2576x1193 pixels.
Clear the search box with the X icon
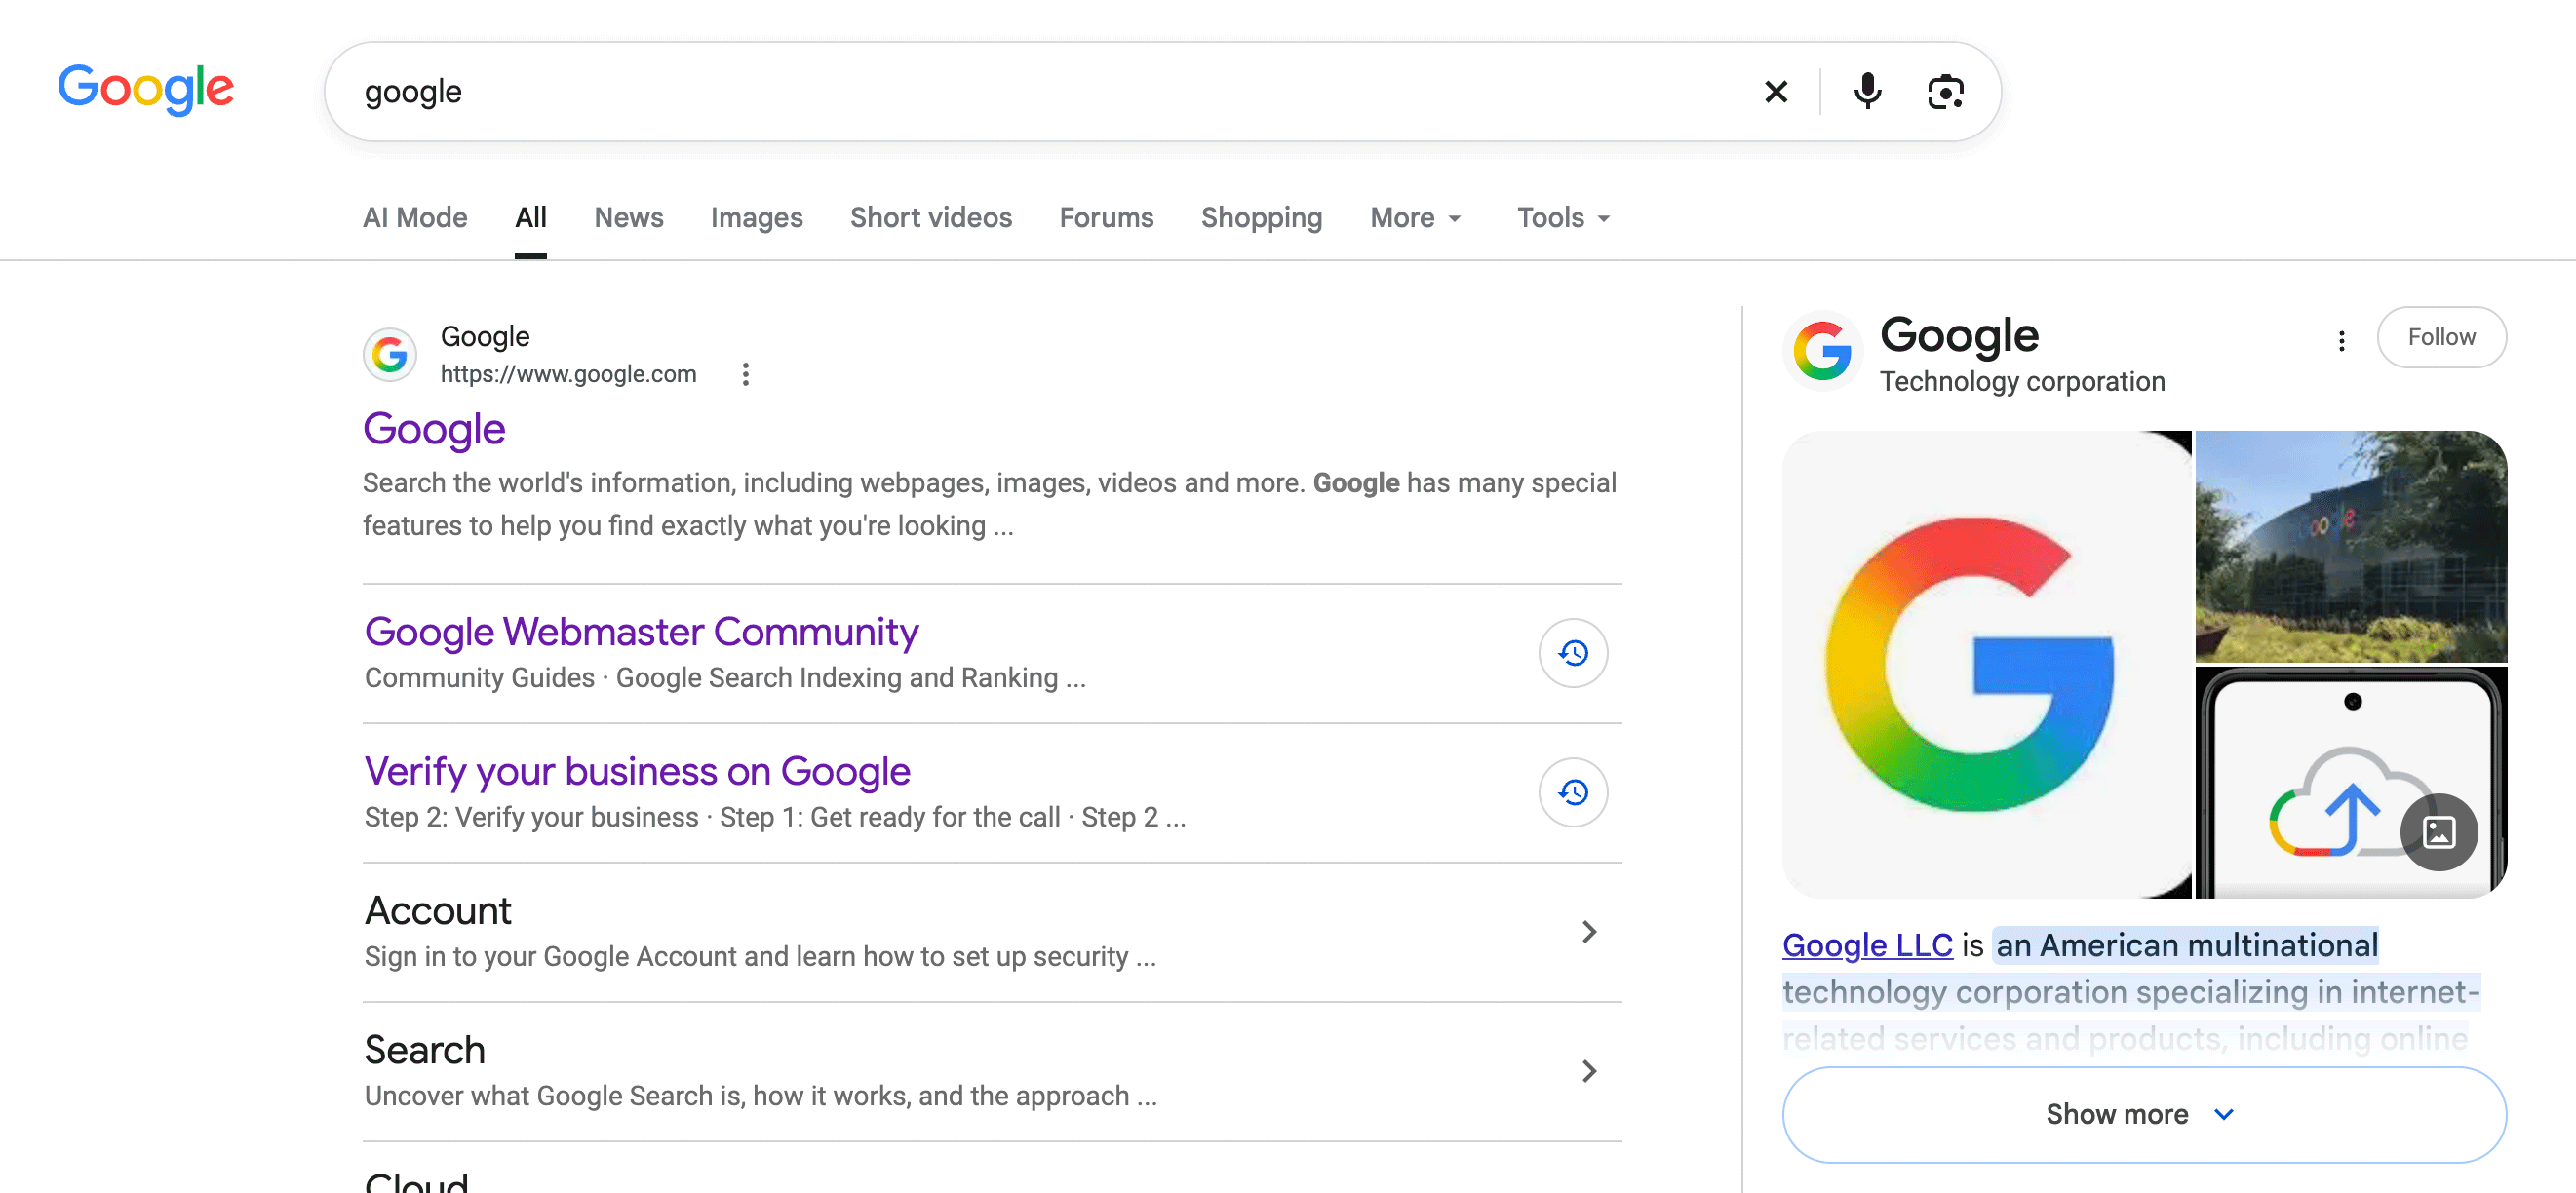[x=1776, y=92]
